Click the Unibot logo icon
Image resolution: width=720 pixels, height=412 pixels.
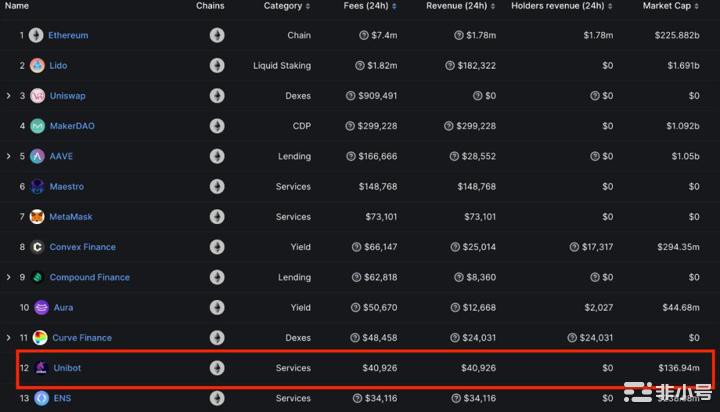[41, 368]
